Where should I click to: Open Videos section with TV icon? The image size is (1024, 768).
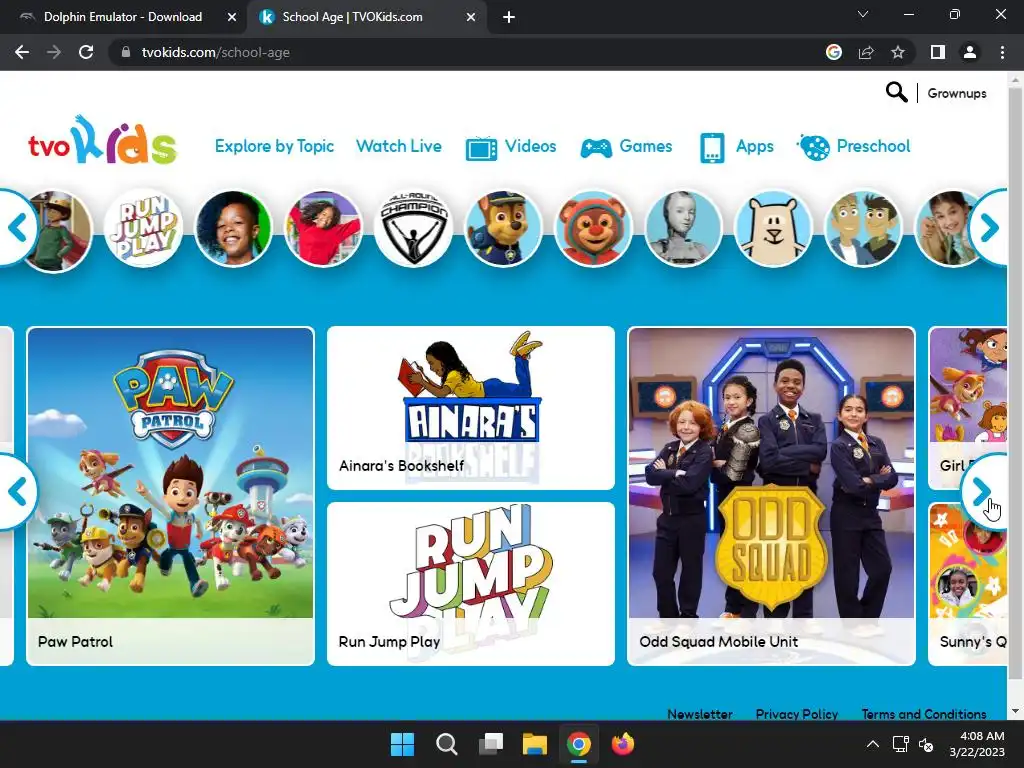click(x=511, y=147)
